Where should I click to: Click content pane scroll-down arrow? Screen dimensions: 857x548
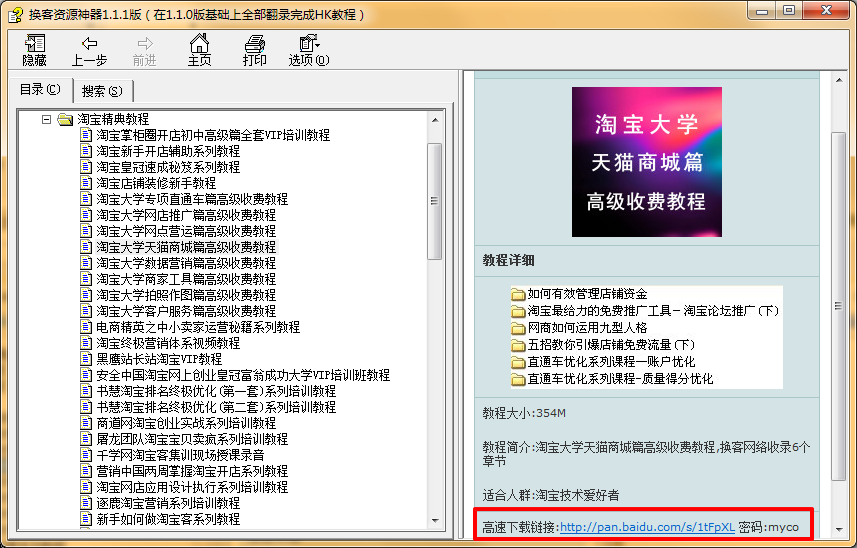(x=838, y=529)
